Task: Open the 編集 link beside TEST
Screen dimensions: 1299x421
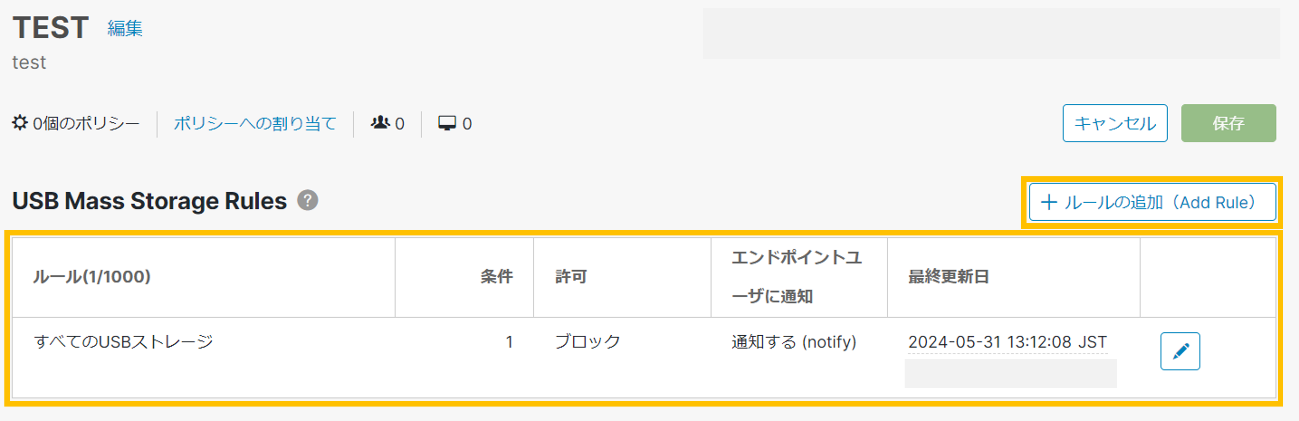Action: tap(125, 28)
